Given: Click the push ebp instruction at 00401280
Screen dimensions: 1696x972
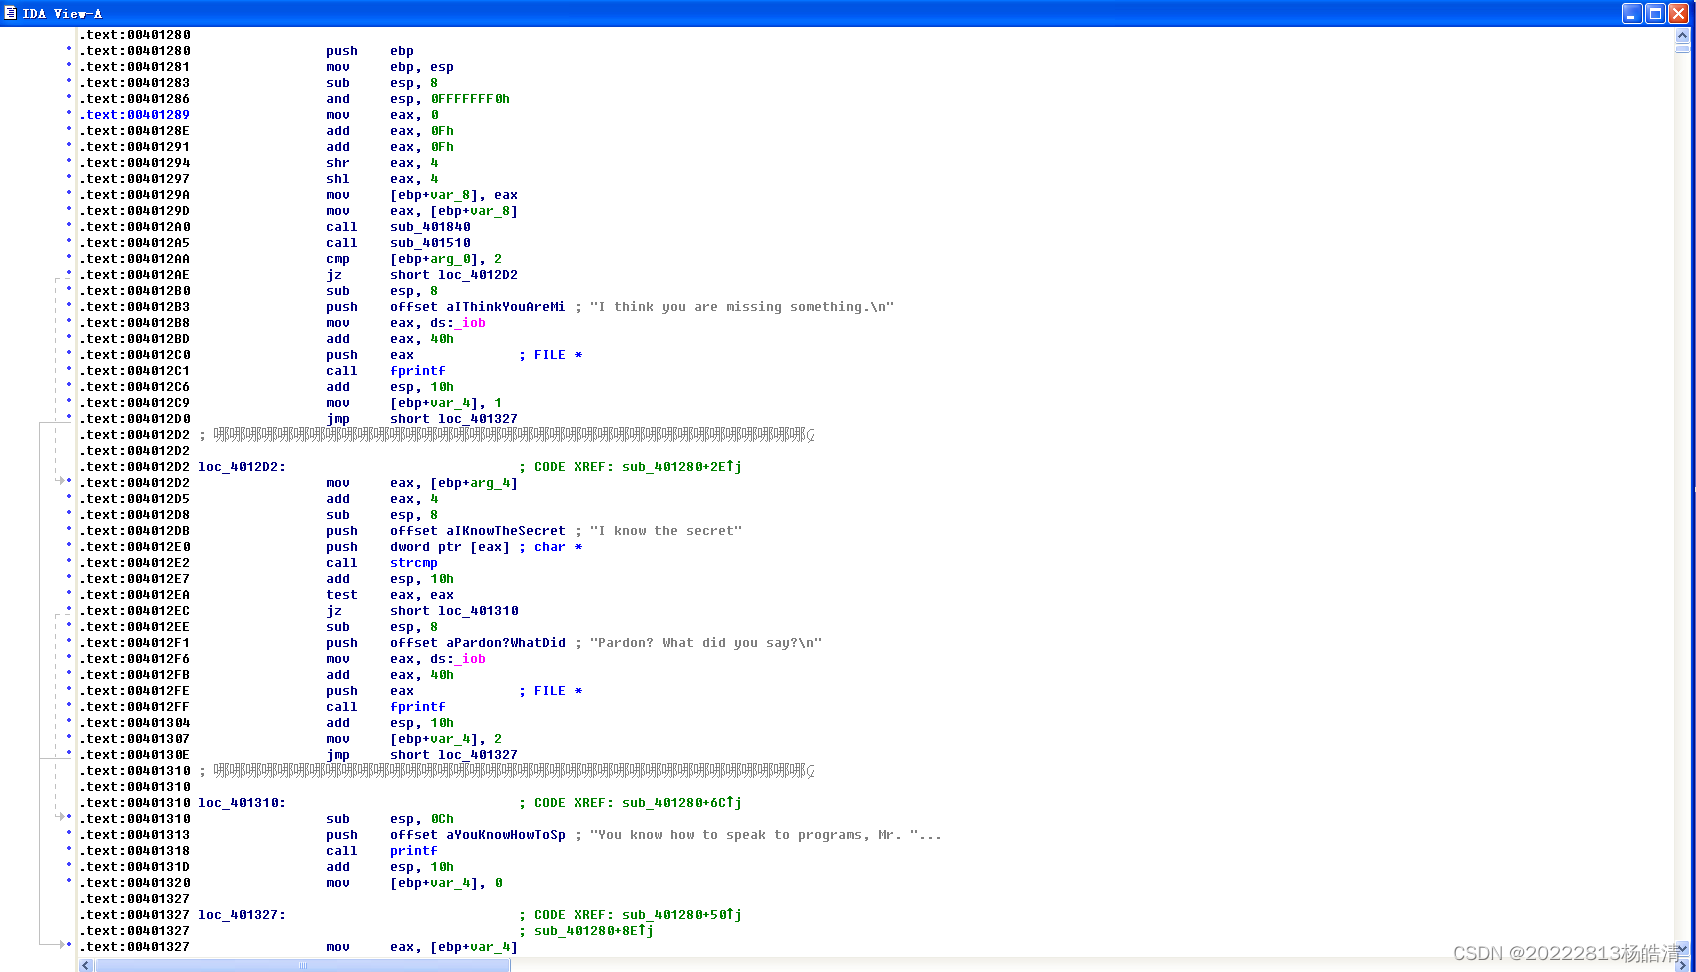Looking at the screenshot, I should tap(370, 51).
